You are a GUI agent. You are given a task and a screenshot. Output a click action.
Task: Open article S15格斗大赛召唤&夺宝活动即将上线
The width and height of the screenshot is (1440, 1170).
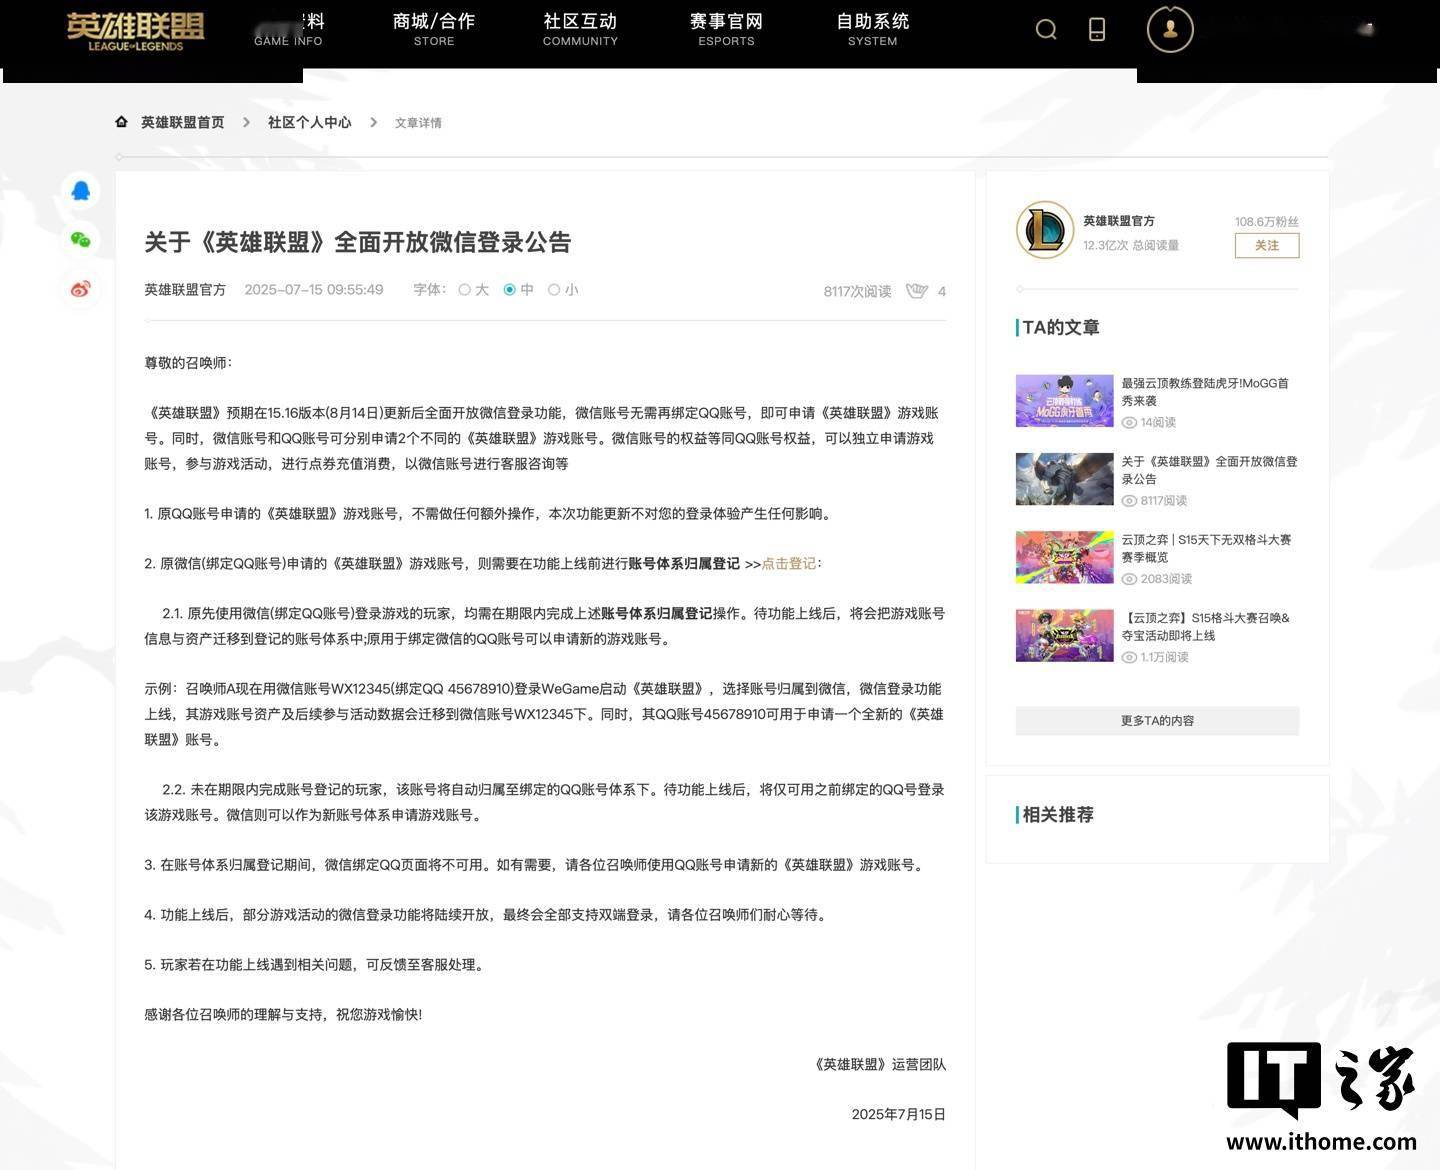pyautogui.click(x=1206, y=626)
